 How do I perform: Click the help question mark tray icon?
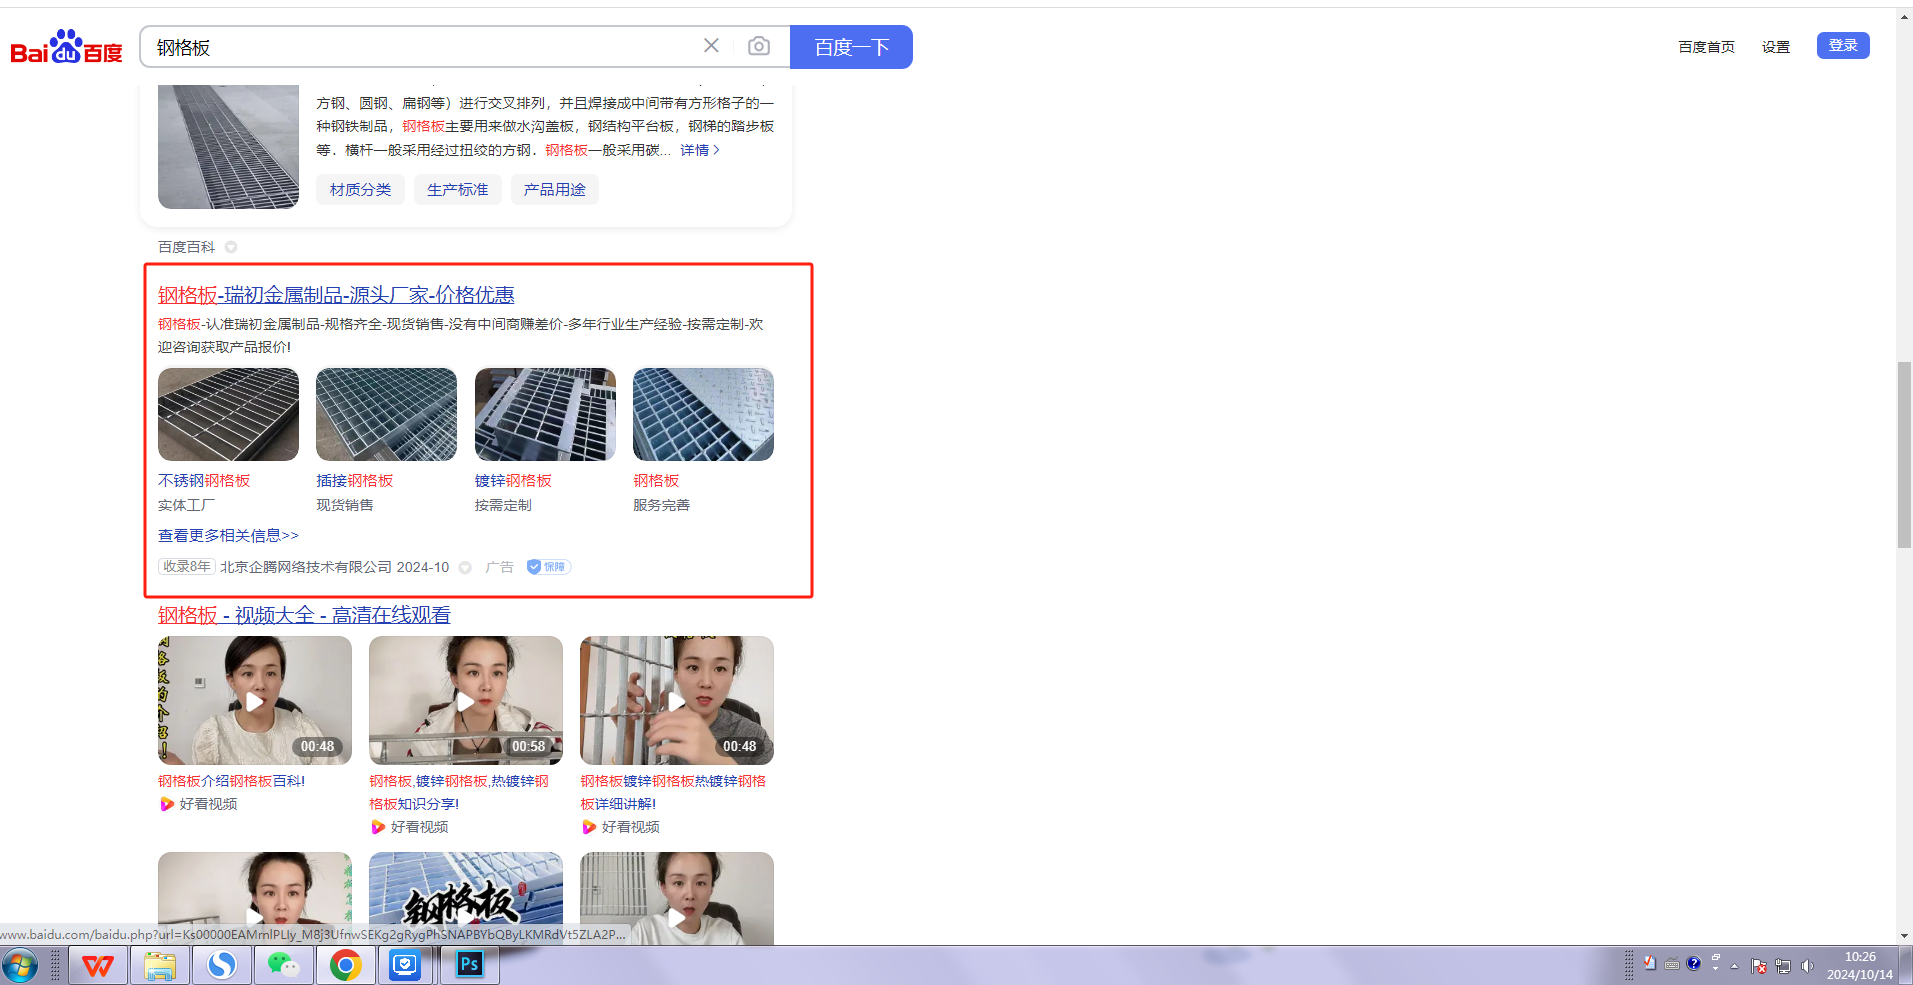[x=1693, y=964]
